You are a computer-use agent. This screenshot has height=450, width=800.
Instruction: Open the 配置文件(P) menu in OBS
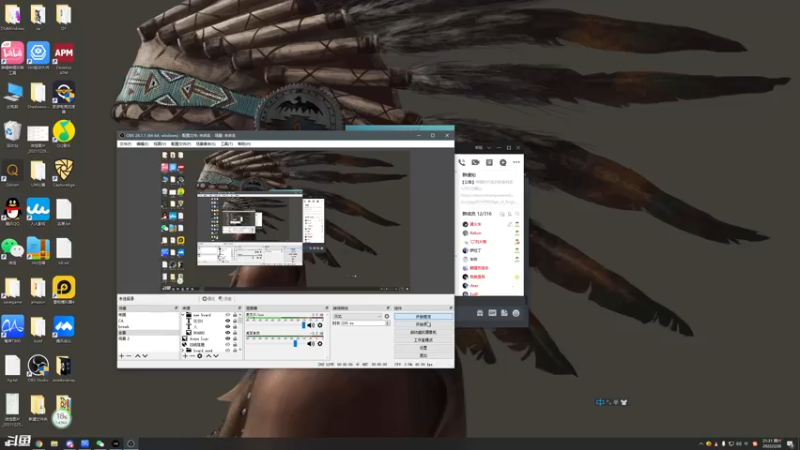click(x=181, y=144)
